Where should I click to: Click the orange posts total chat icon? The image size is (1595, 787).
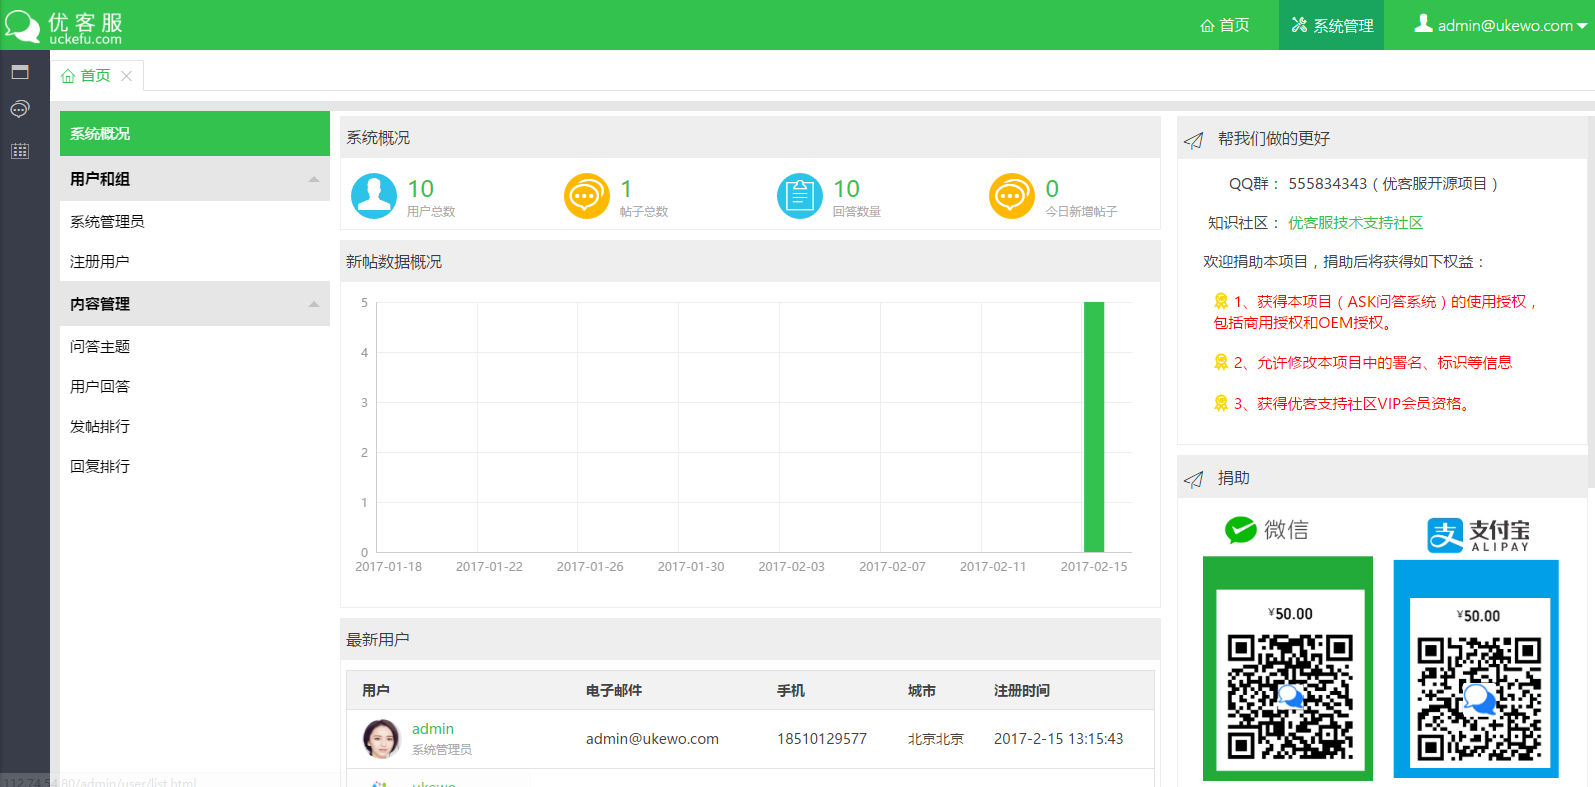587,196
